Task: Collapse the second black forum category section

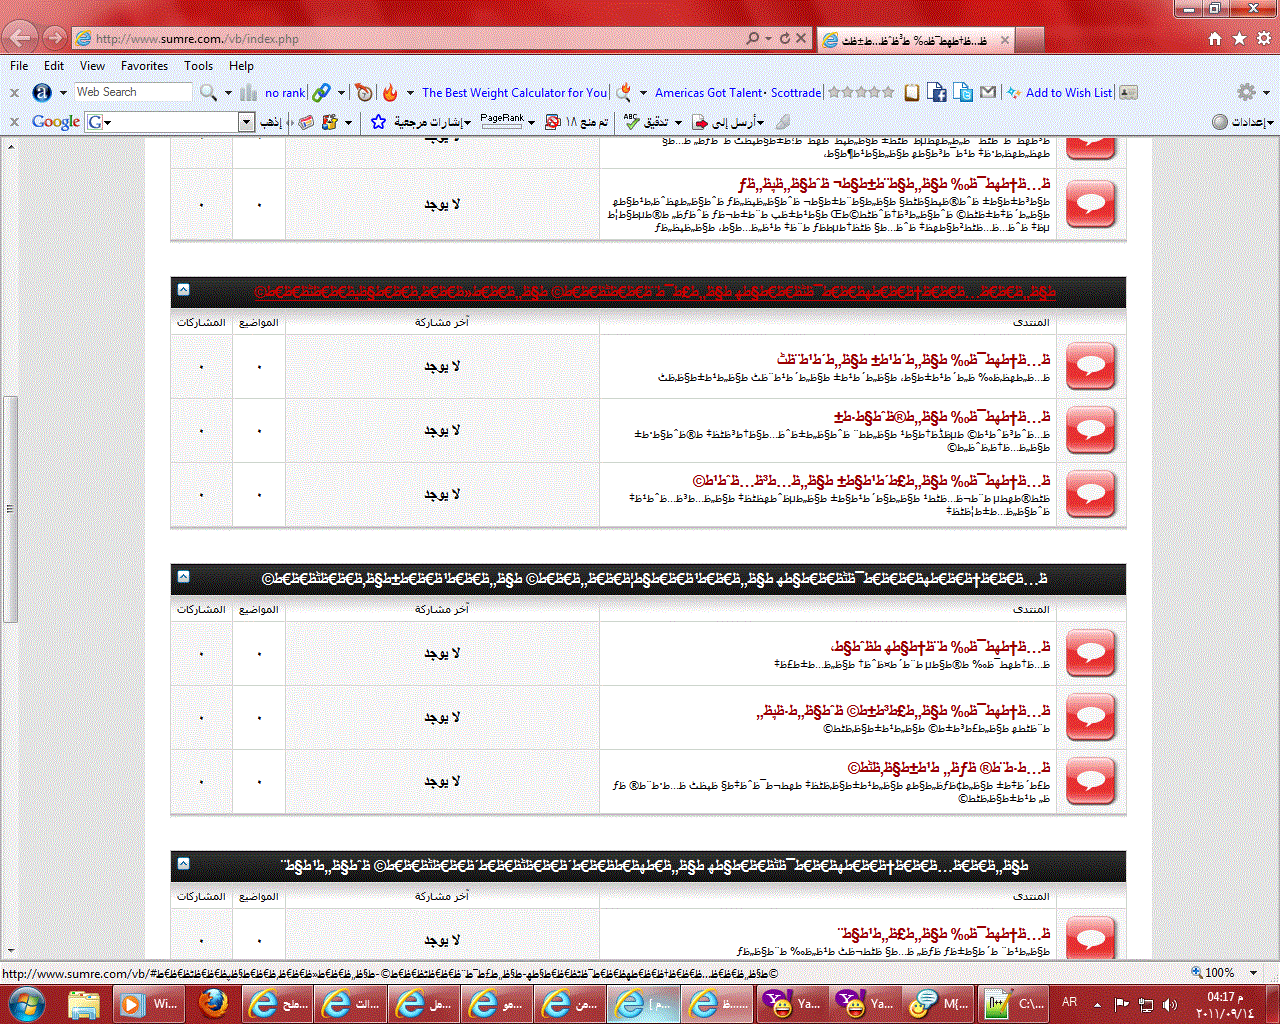Action: [183, 577]
